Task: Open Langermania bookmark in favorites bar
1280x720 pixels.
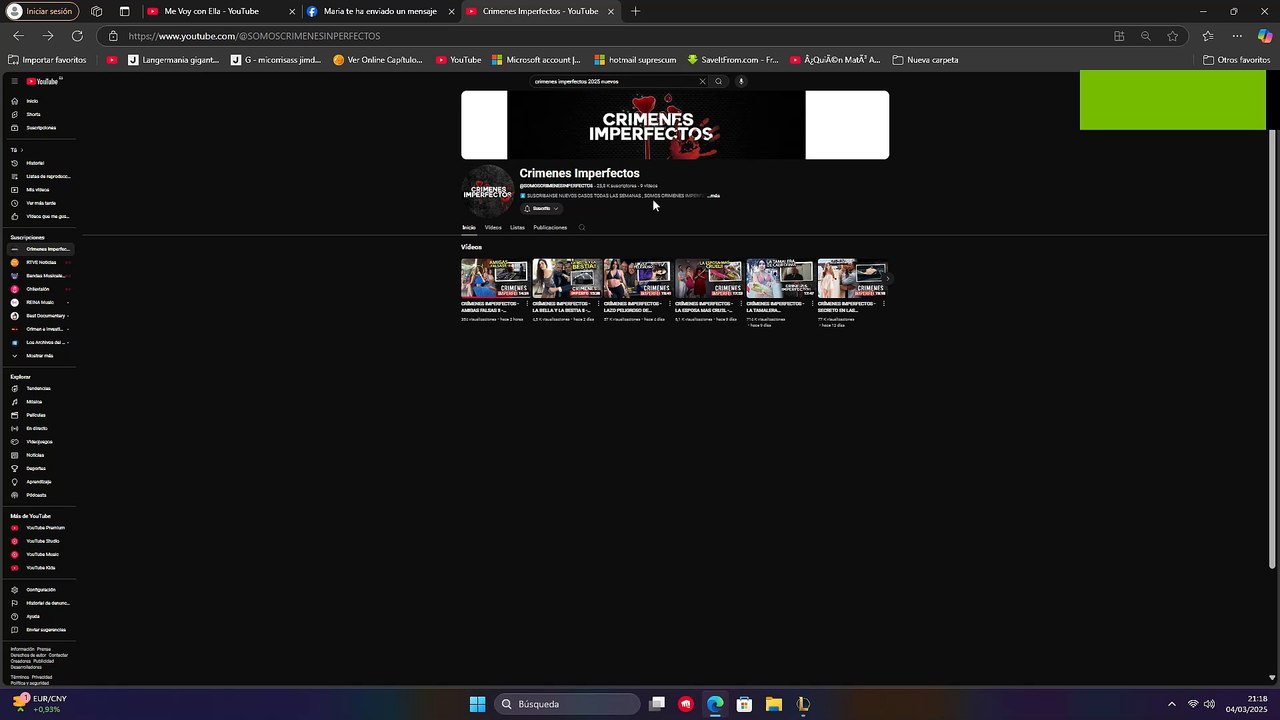Action: pos(174,60)
